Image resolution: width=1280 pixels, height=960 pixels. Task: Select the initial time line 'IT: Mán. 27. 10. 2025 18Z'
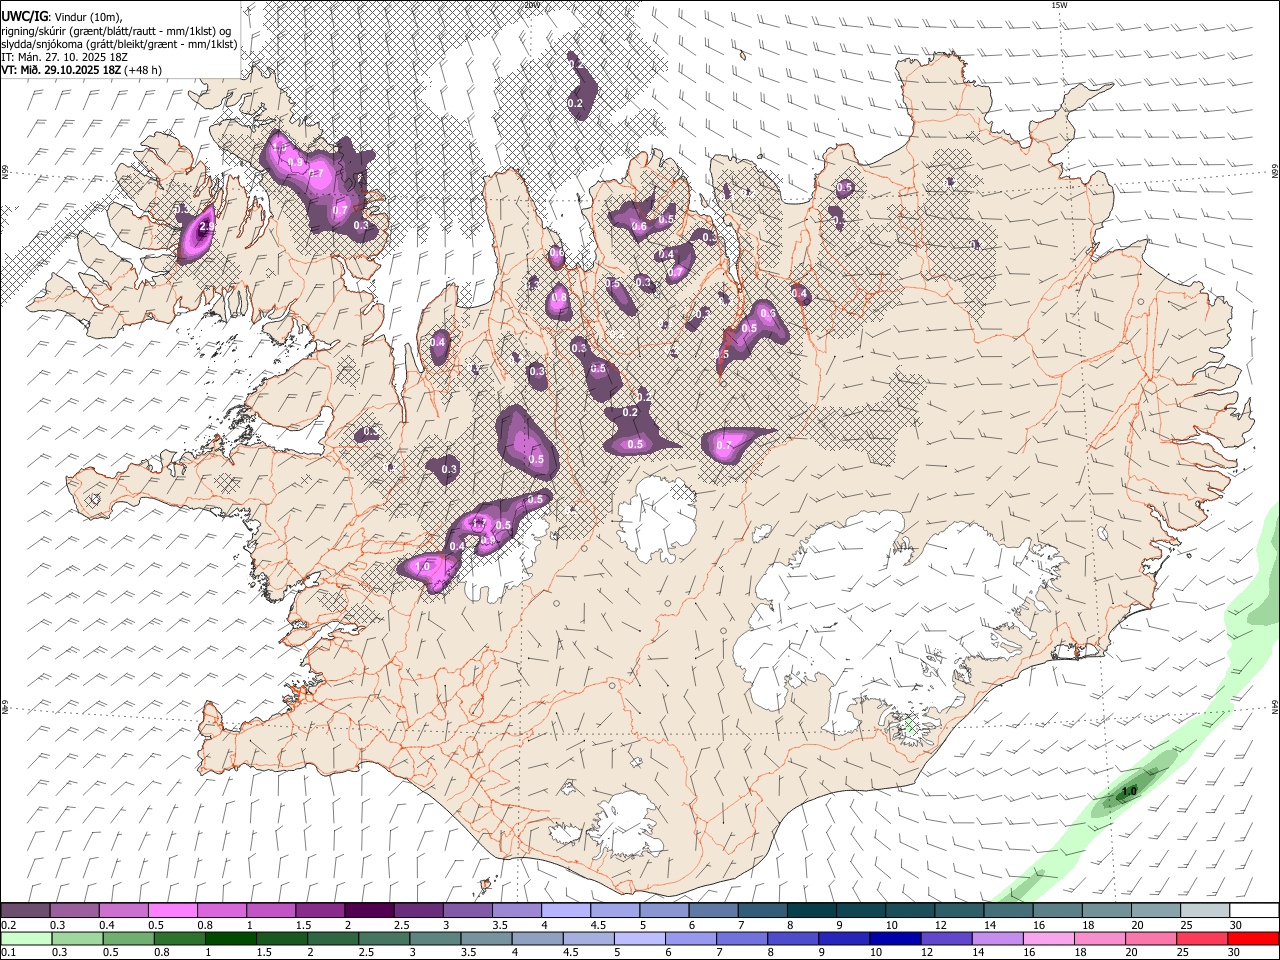coord(65,57)
